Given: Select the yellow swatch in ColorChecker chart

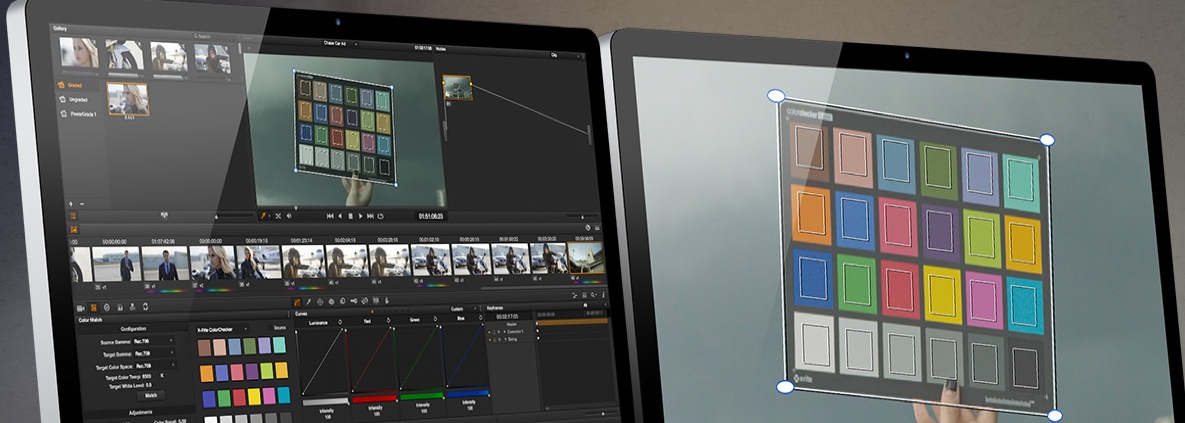Looking at the screenshot, I should click(x=252, y=396).
